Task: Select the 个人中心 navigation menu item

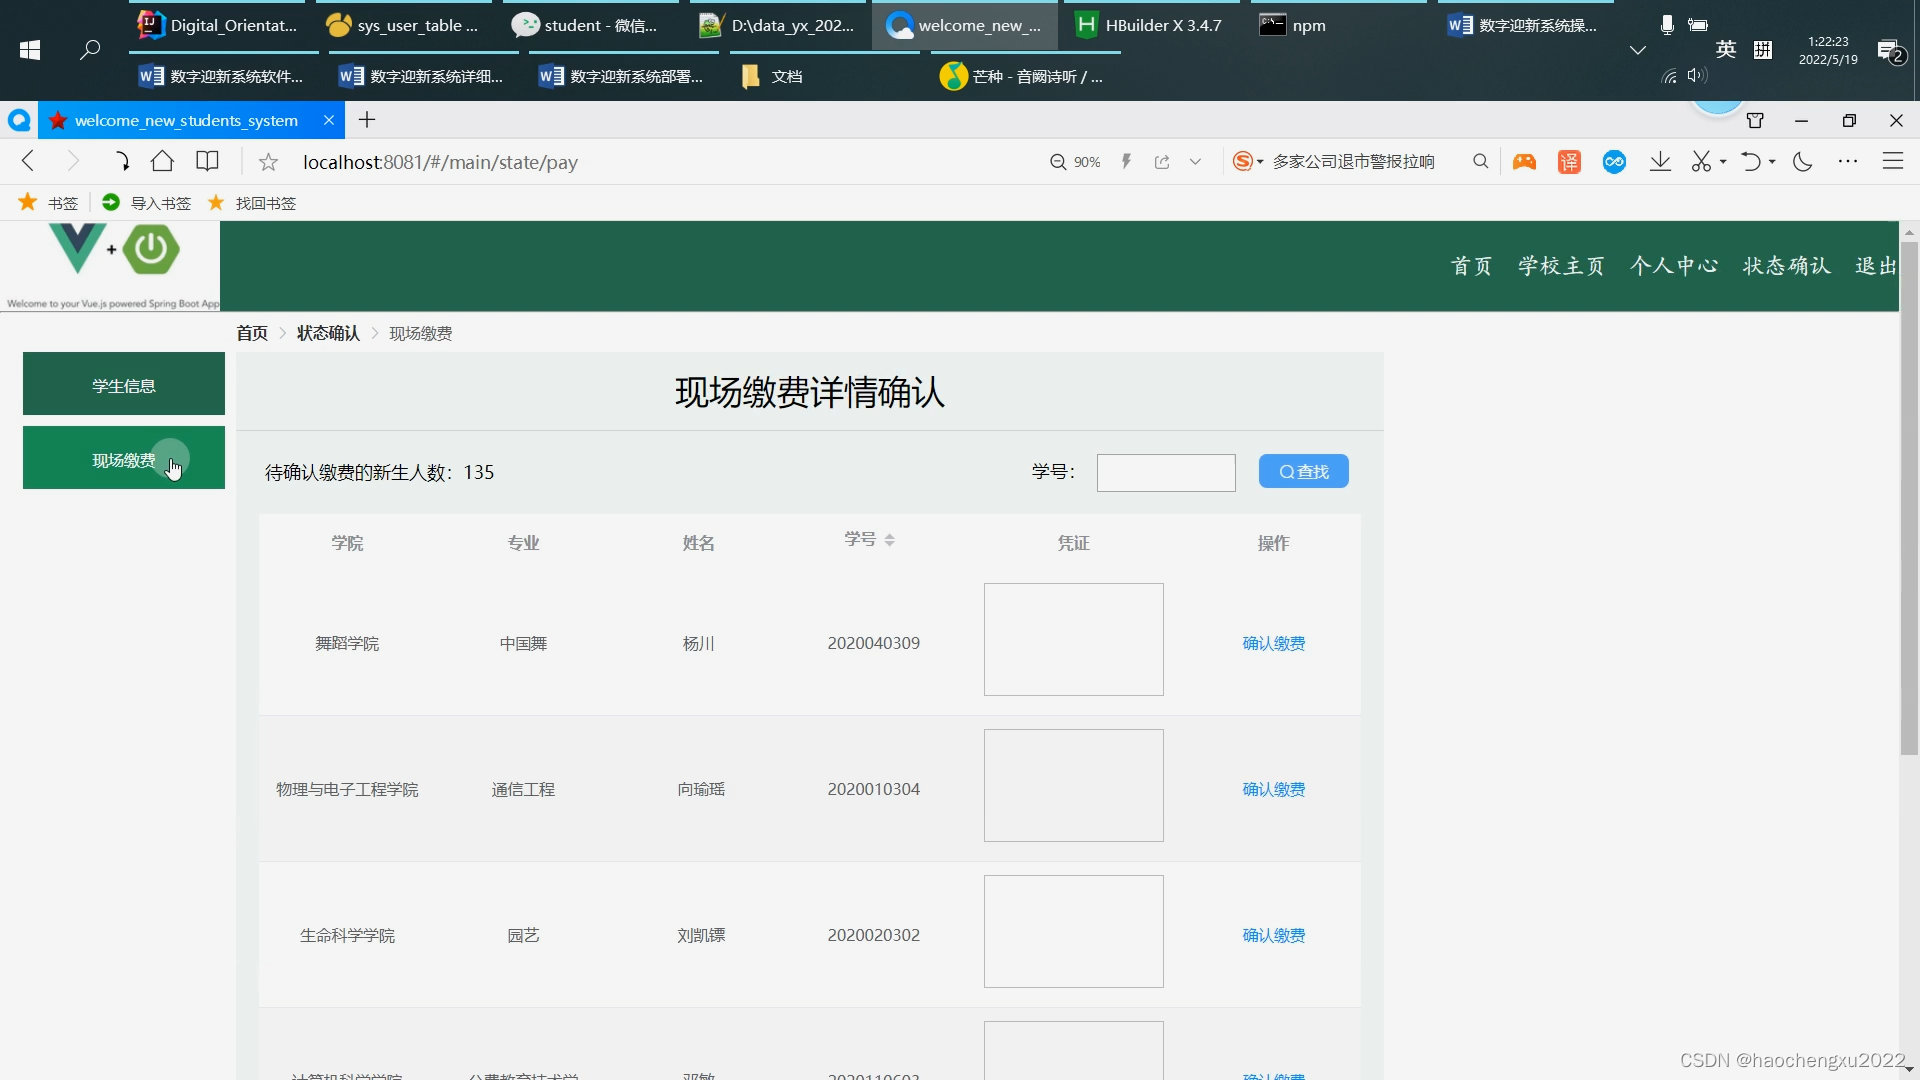Action: point(1671,265)
